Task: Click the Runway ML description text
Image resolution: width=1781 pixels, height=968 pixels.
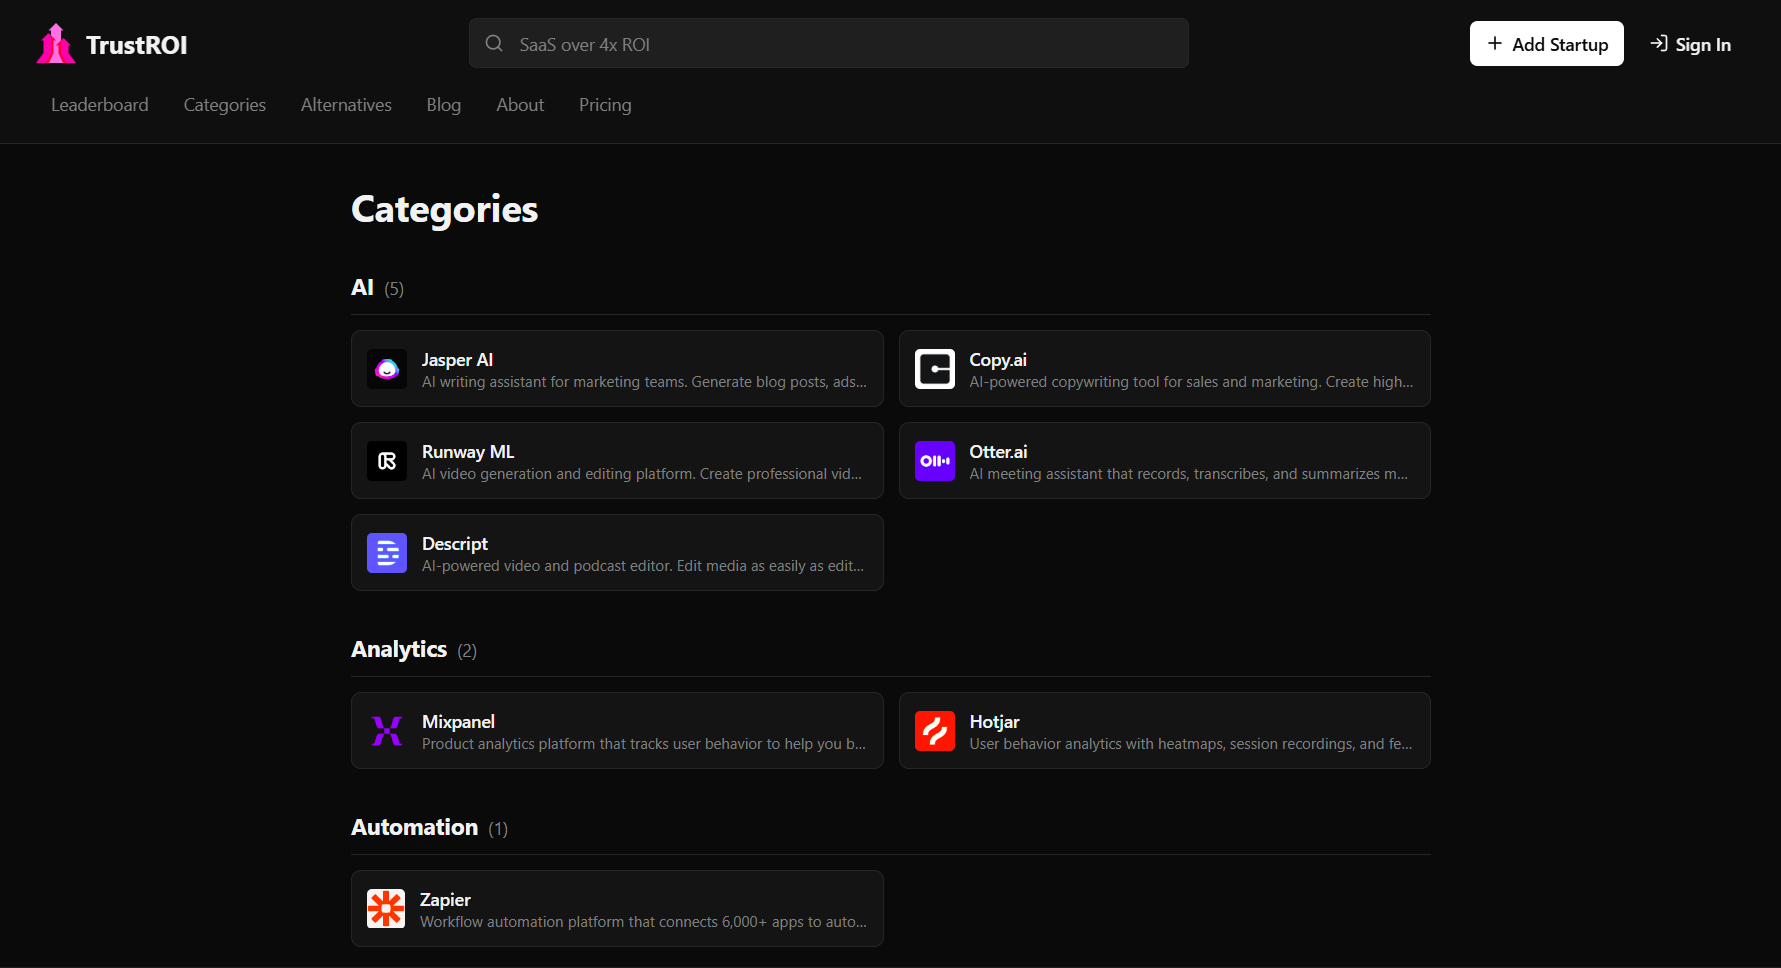Action: pos(642,474)
